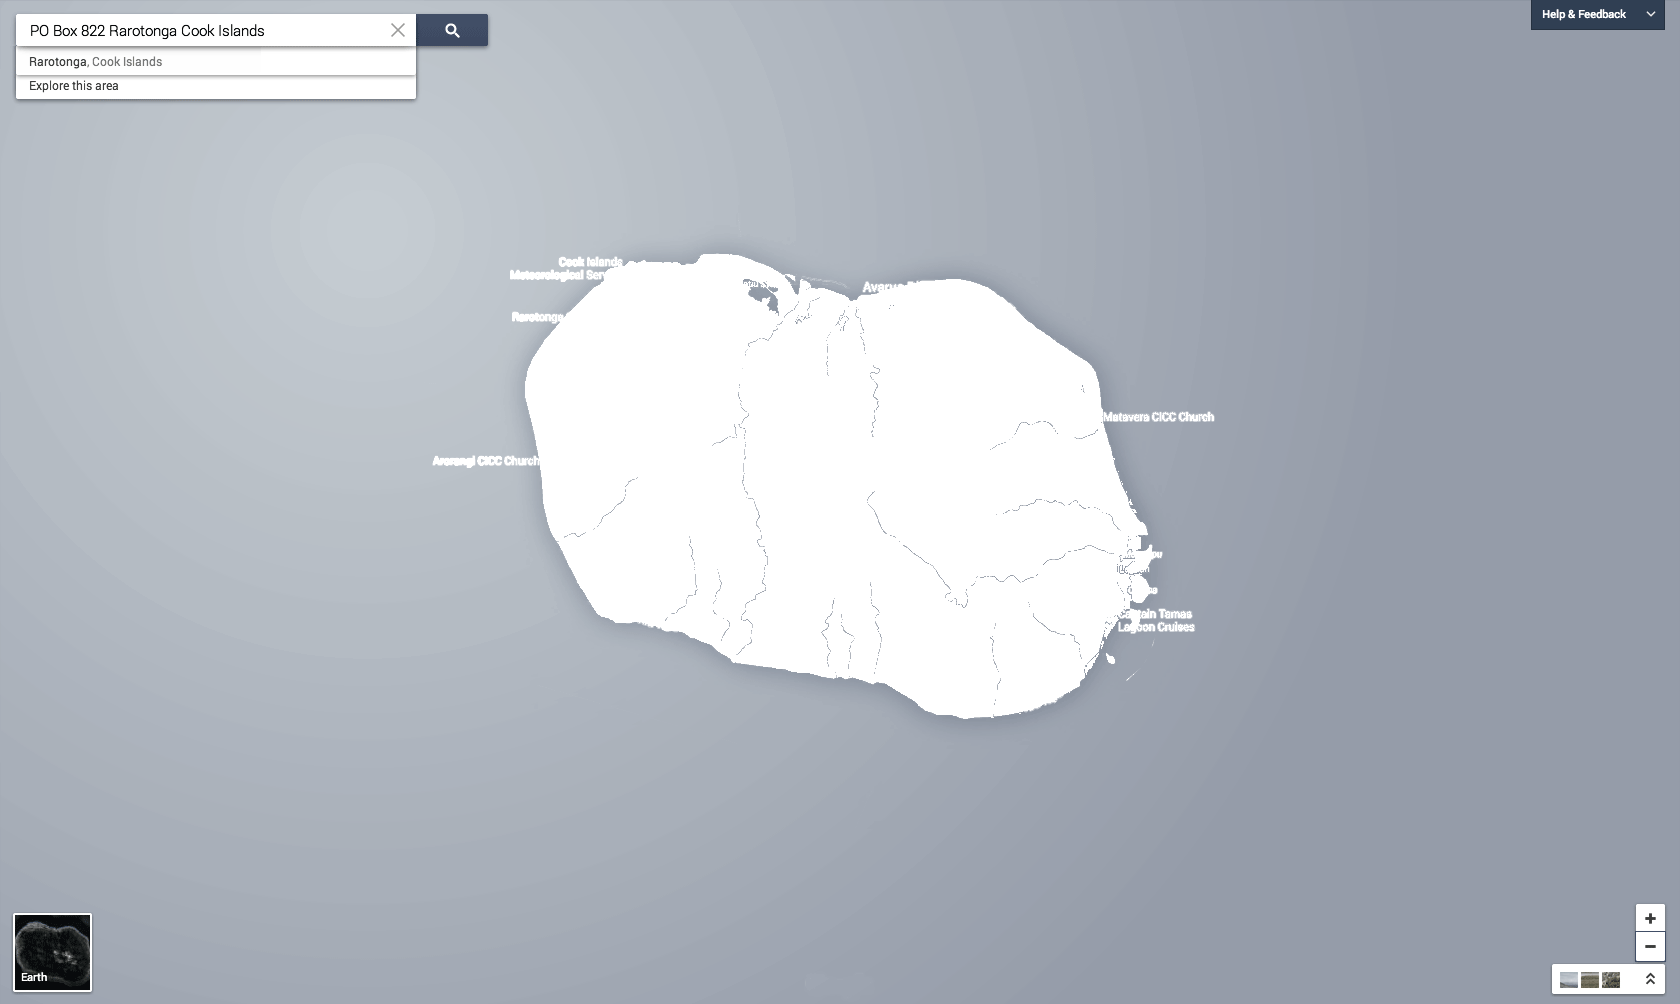This screenshot has width=1680, height=1004.
Task: Select Rarotonga, Cook Islands suggestion
Action: click(x=95, y=62)
